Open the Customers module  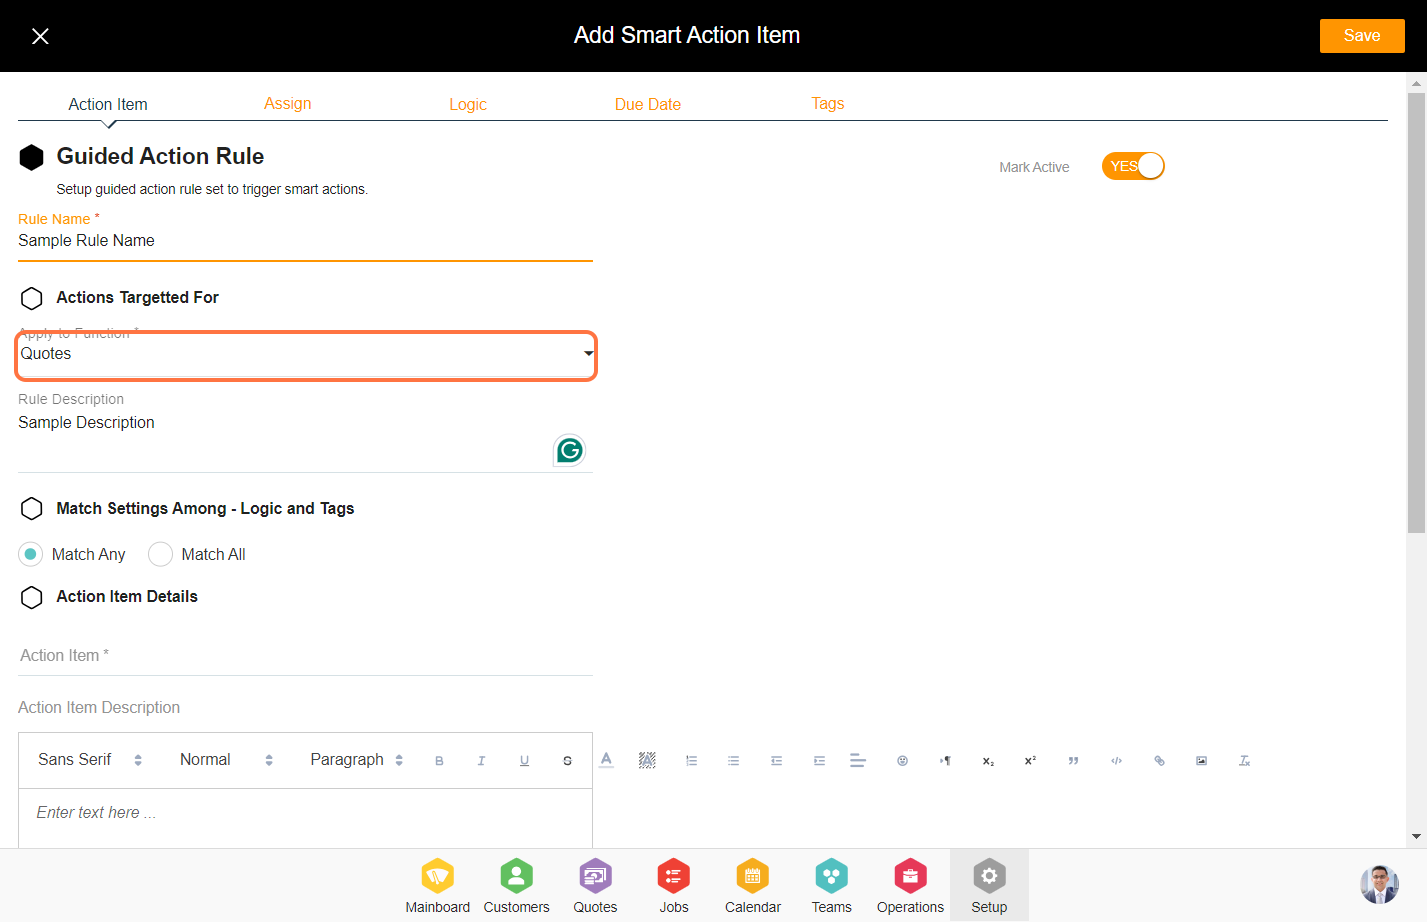pyautogui.click(x=516, y=886)
